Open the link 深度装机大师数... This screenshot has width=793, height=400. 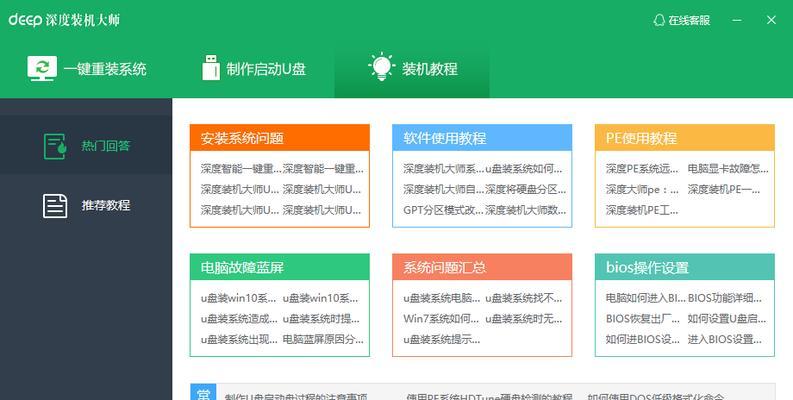coord(525,210)
